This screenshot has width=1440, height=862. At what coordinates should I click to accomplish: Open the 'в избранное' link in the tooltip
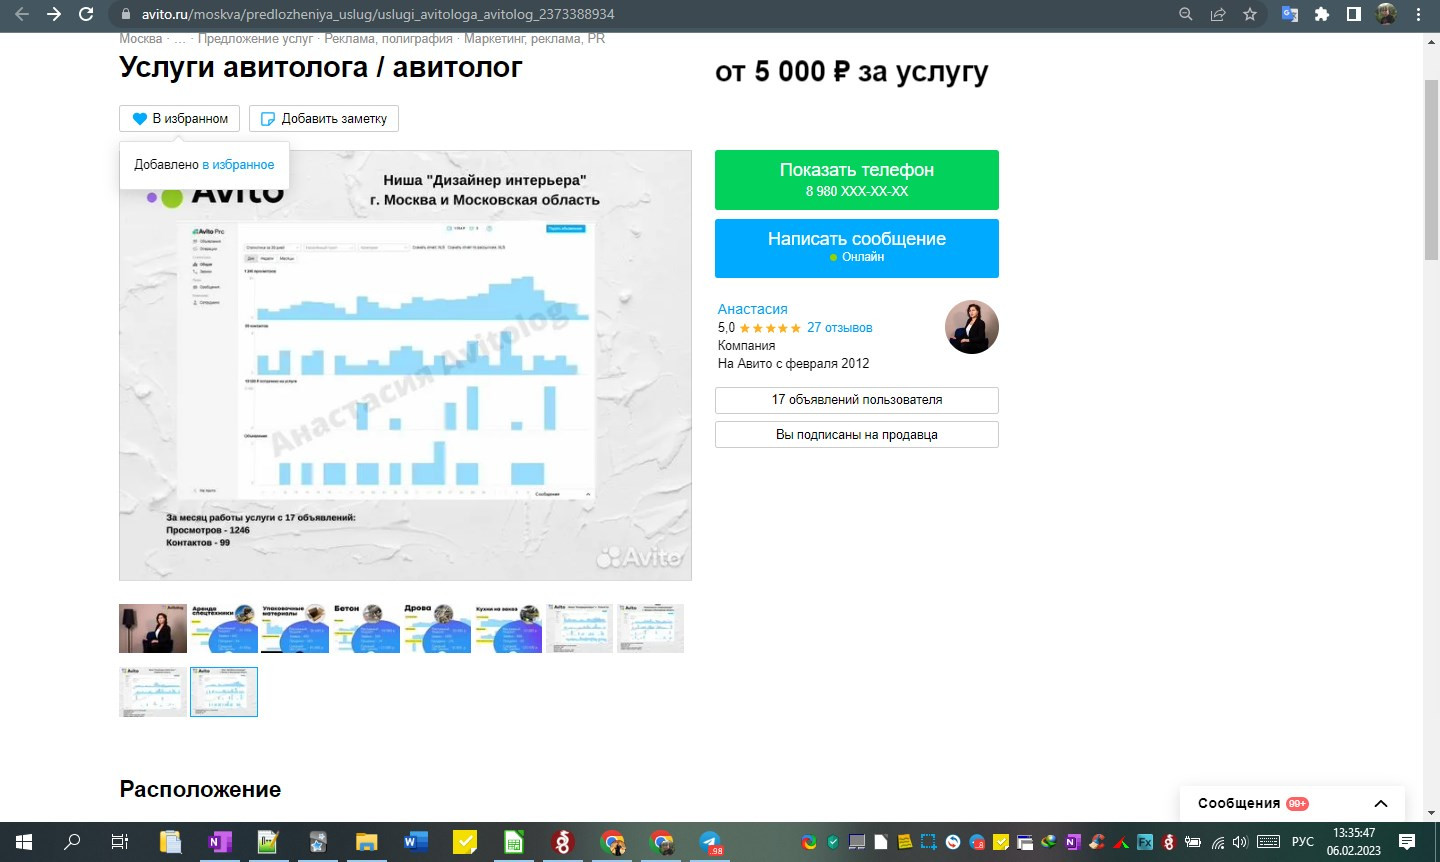pyautogui.click(x=238, y=165)
